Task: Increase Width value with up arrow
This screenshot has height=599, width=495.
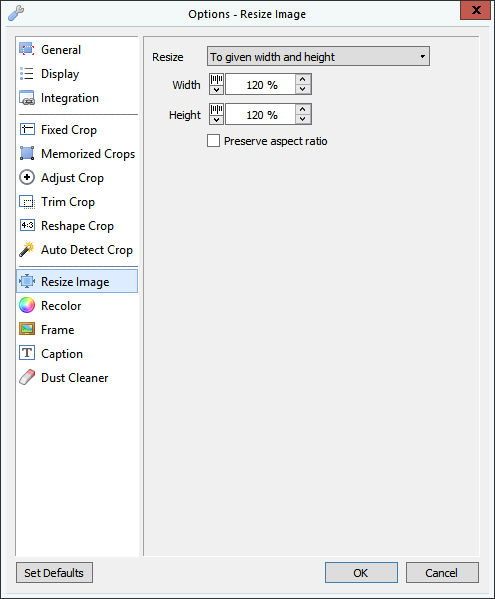Action: click(x=303, y=79)
